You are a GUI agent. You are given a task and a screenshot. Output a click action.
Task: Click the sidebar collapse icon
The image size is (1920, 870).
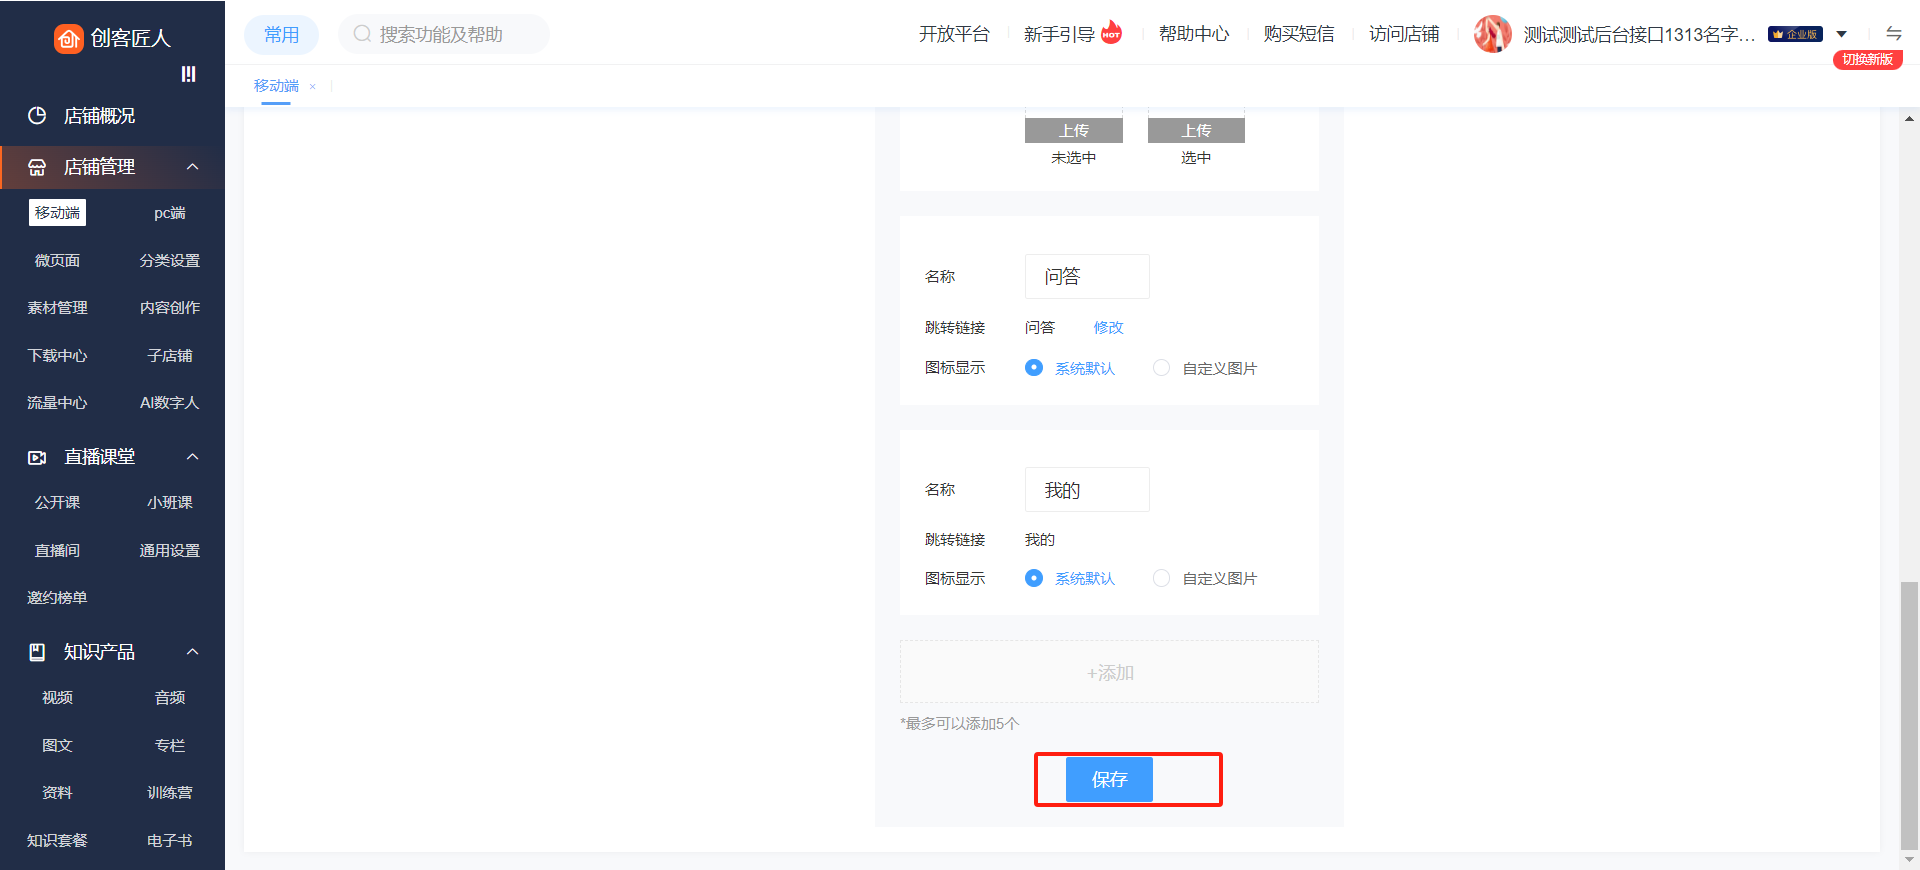pyautogui.click(x=188, y=74)
